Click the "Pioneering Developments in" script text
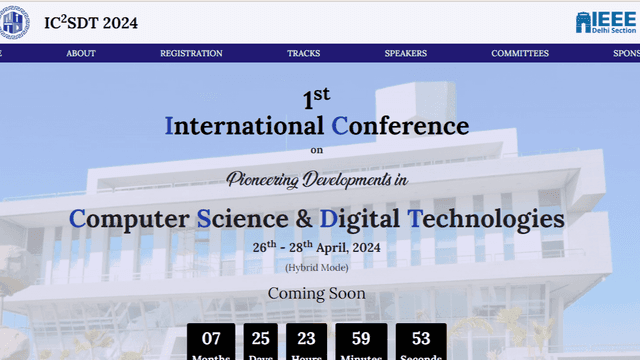The width and height of the screenshot is (640, 360). click(x=317, y=180)
